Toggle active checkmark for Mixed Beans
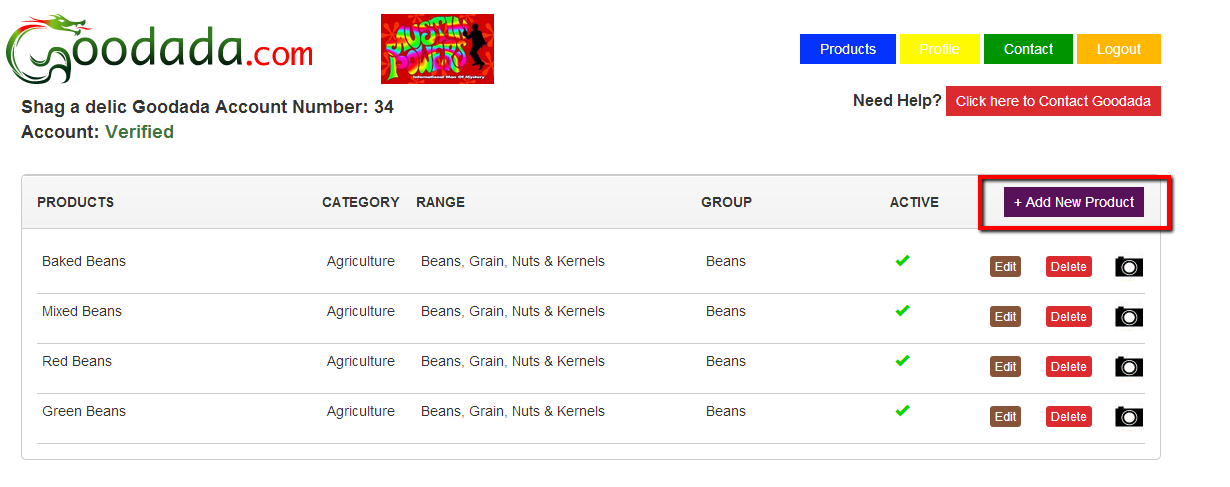 pos(902,311)
